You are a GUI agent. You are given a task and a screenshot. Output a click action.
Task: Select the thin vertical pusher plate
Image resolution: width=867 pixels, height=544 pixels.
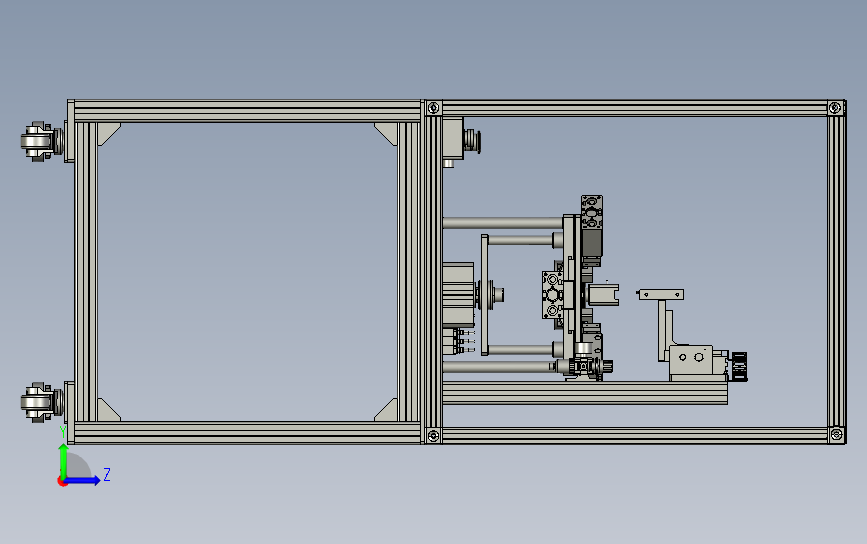(485, 295)
